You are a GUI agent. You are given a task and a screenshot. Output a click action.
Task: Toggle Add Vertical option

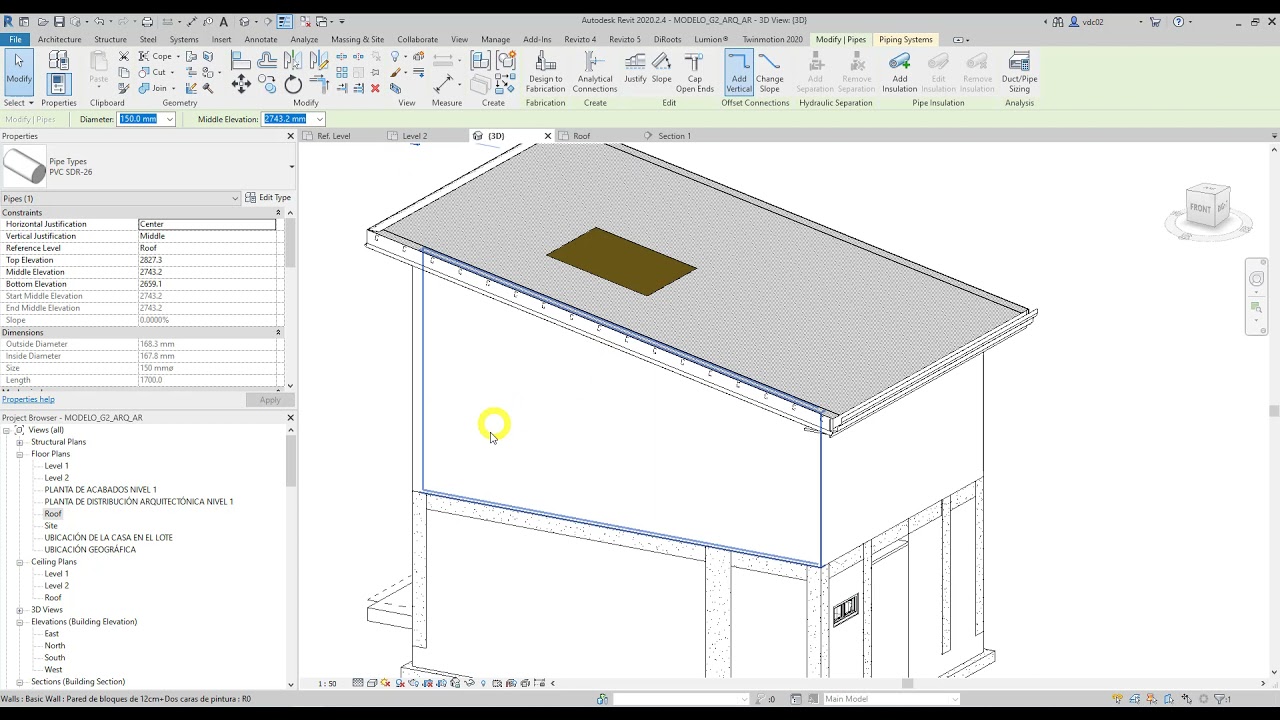(739, 73)
